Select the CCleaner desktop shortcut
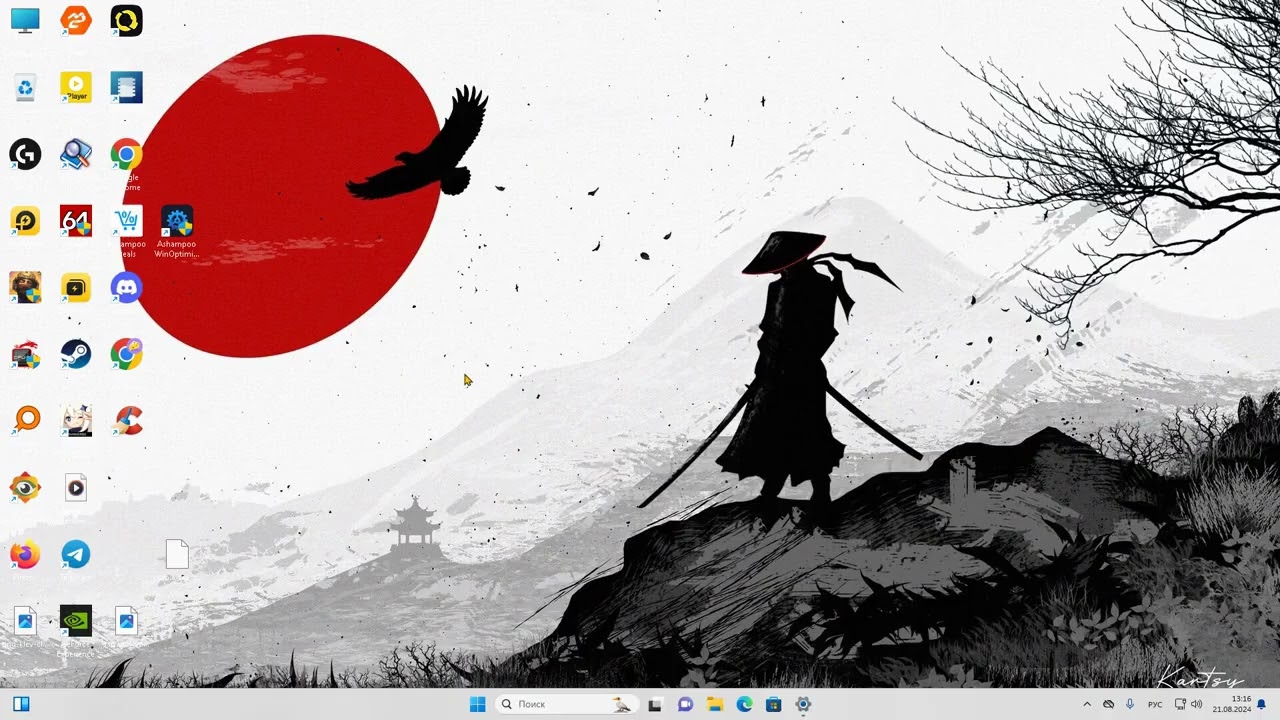1280x720 pixels. [x=127, y=421]
